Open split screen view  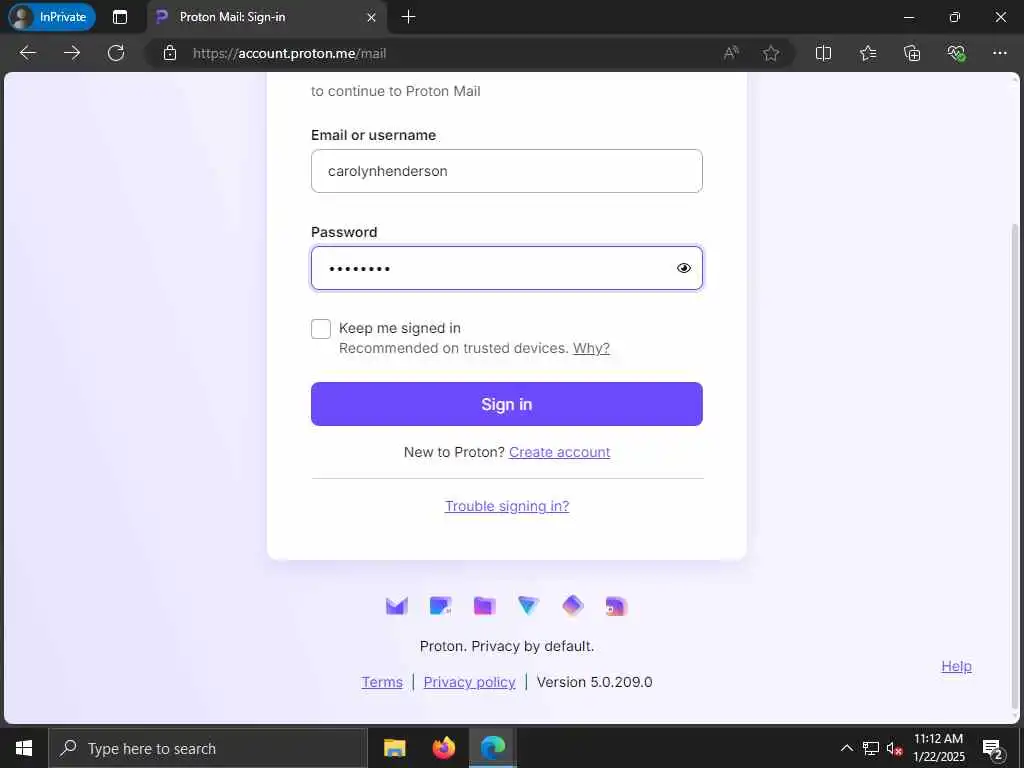click(x=824, y=53)
